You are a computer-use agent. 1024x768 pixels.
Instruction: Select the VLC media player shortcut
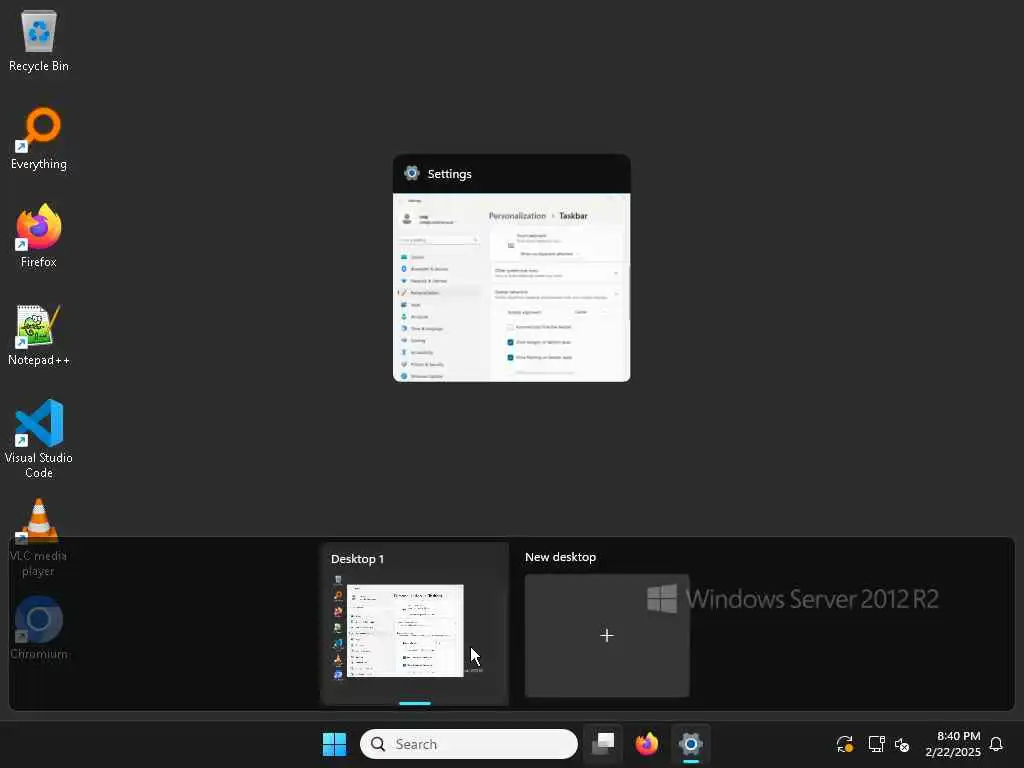coord(39,537)
